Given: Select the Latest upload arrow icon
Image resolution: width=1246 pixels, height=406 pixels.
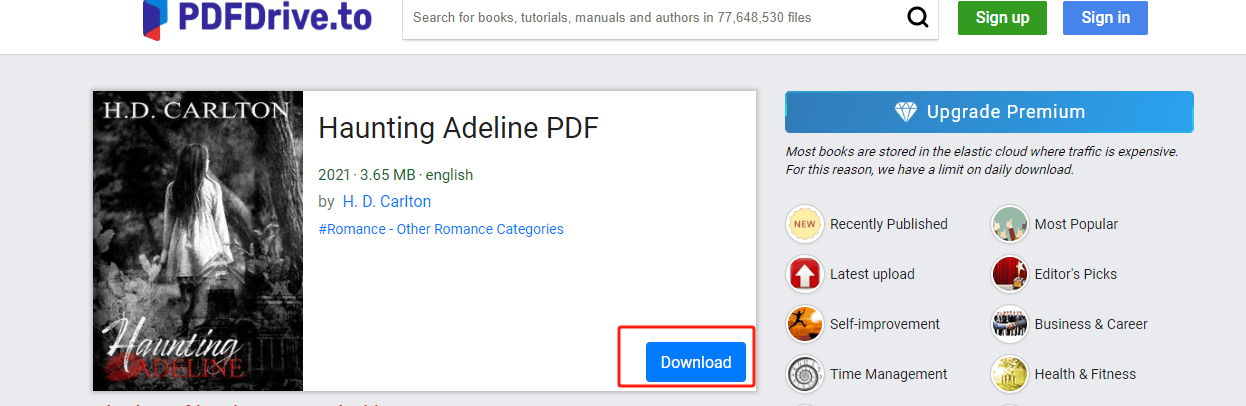Looking at the screenshot, I should pyautogui.click(x=805, y=274).
